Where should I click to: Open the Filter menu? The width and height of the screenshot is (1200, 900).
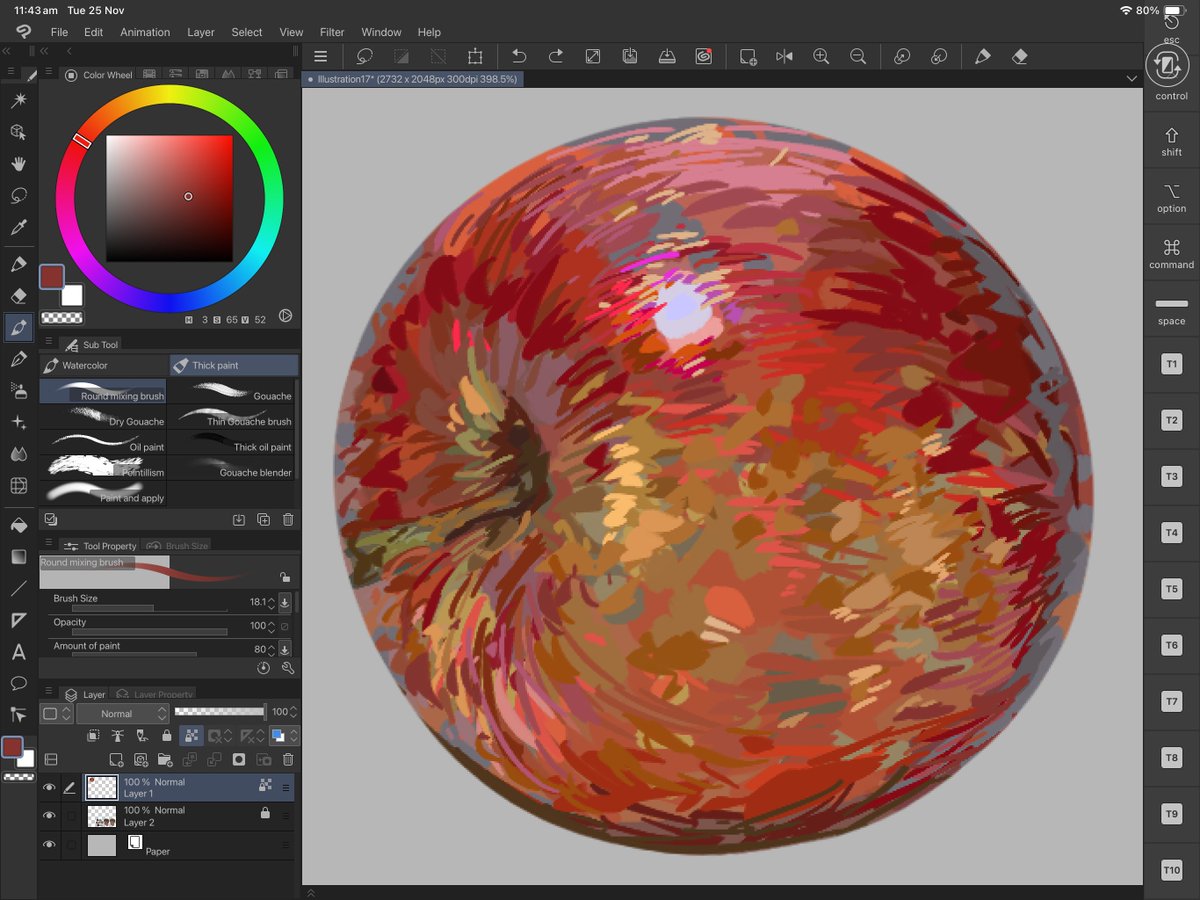pos(332,32)
